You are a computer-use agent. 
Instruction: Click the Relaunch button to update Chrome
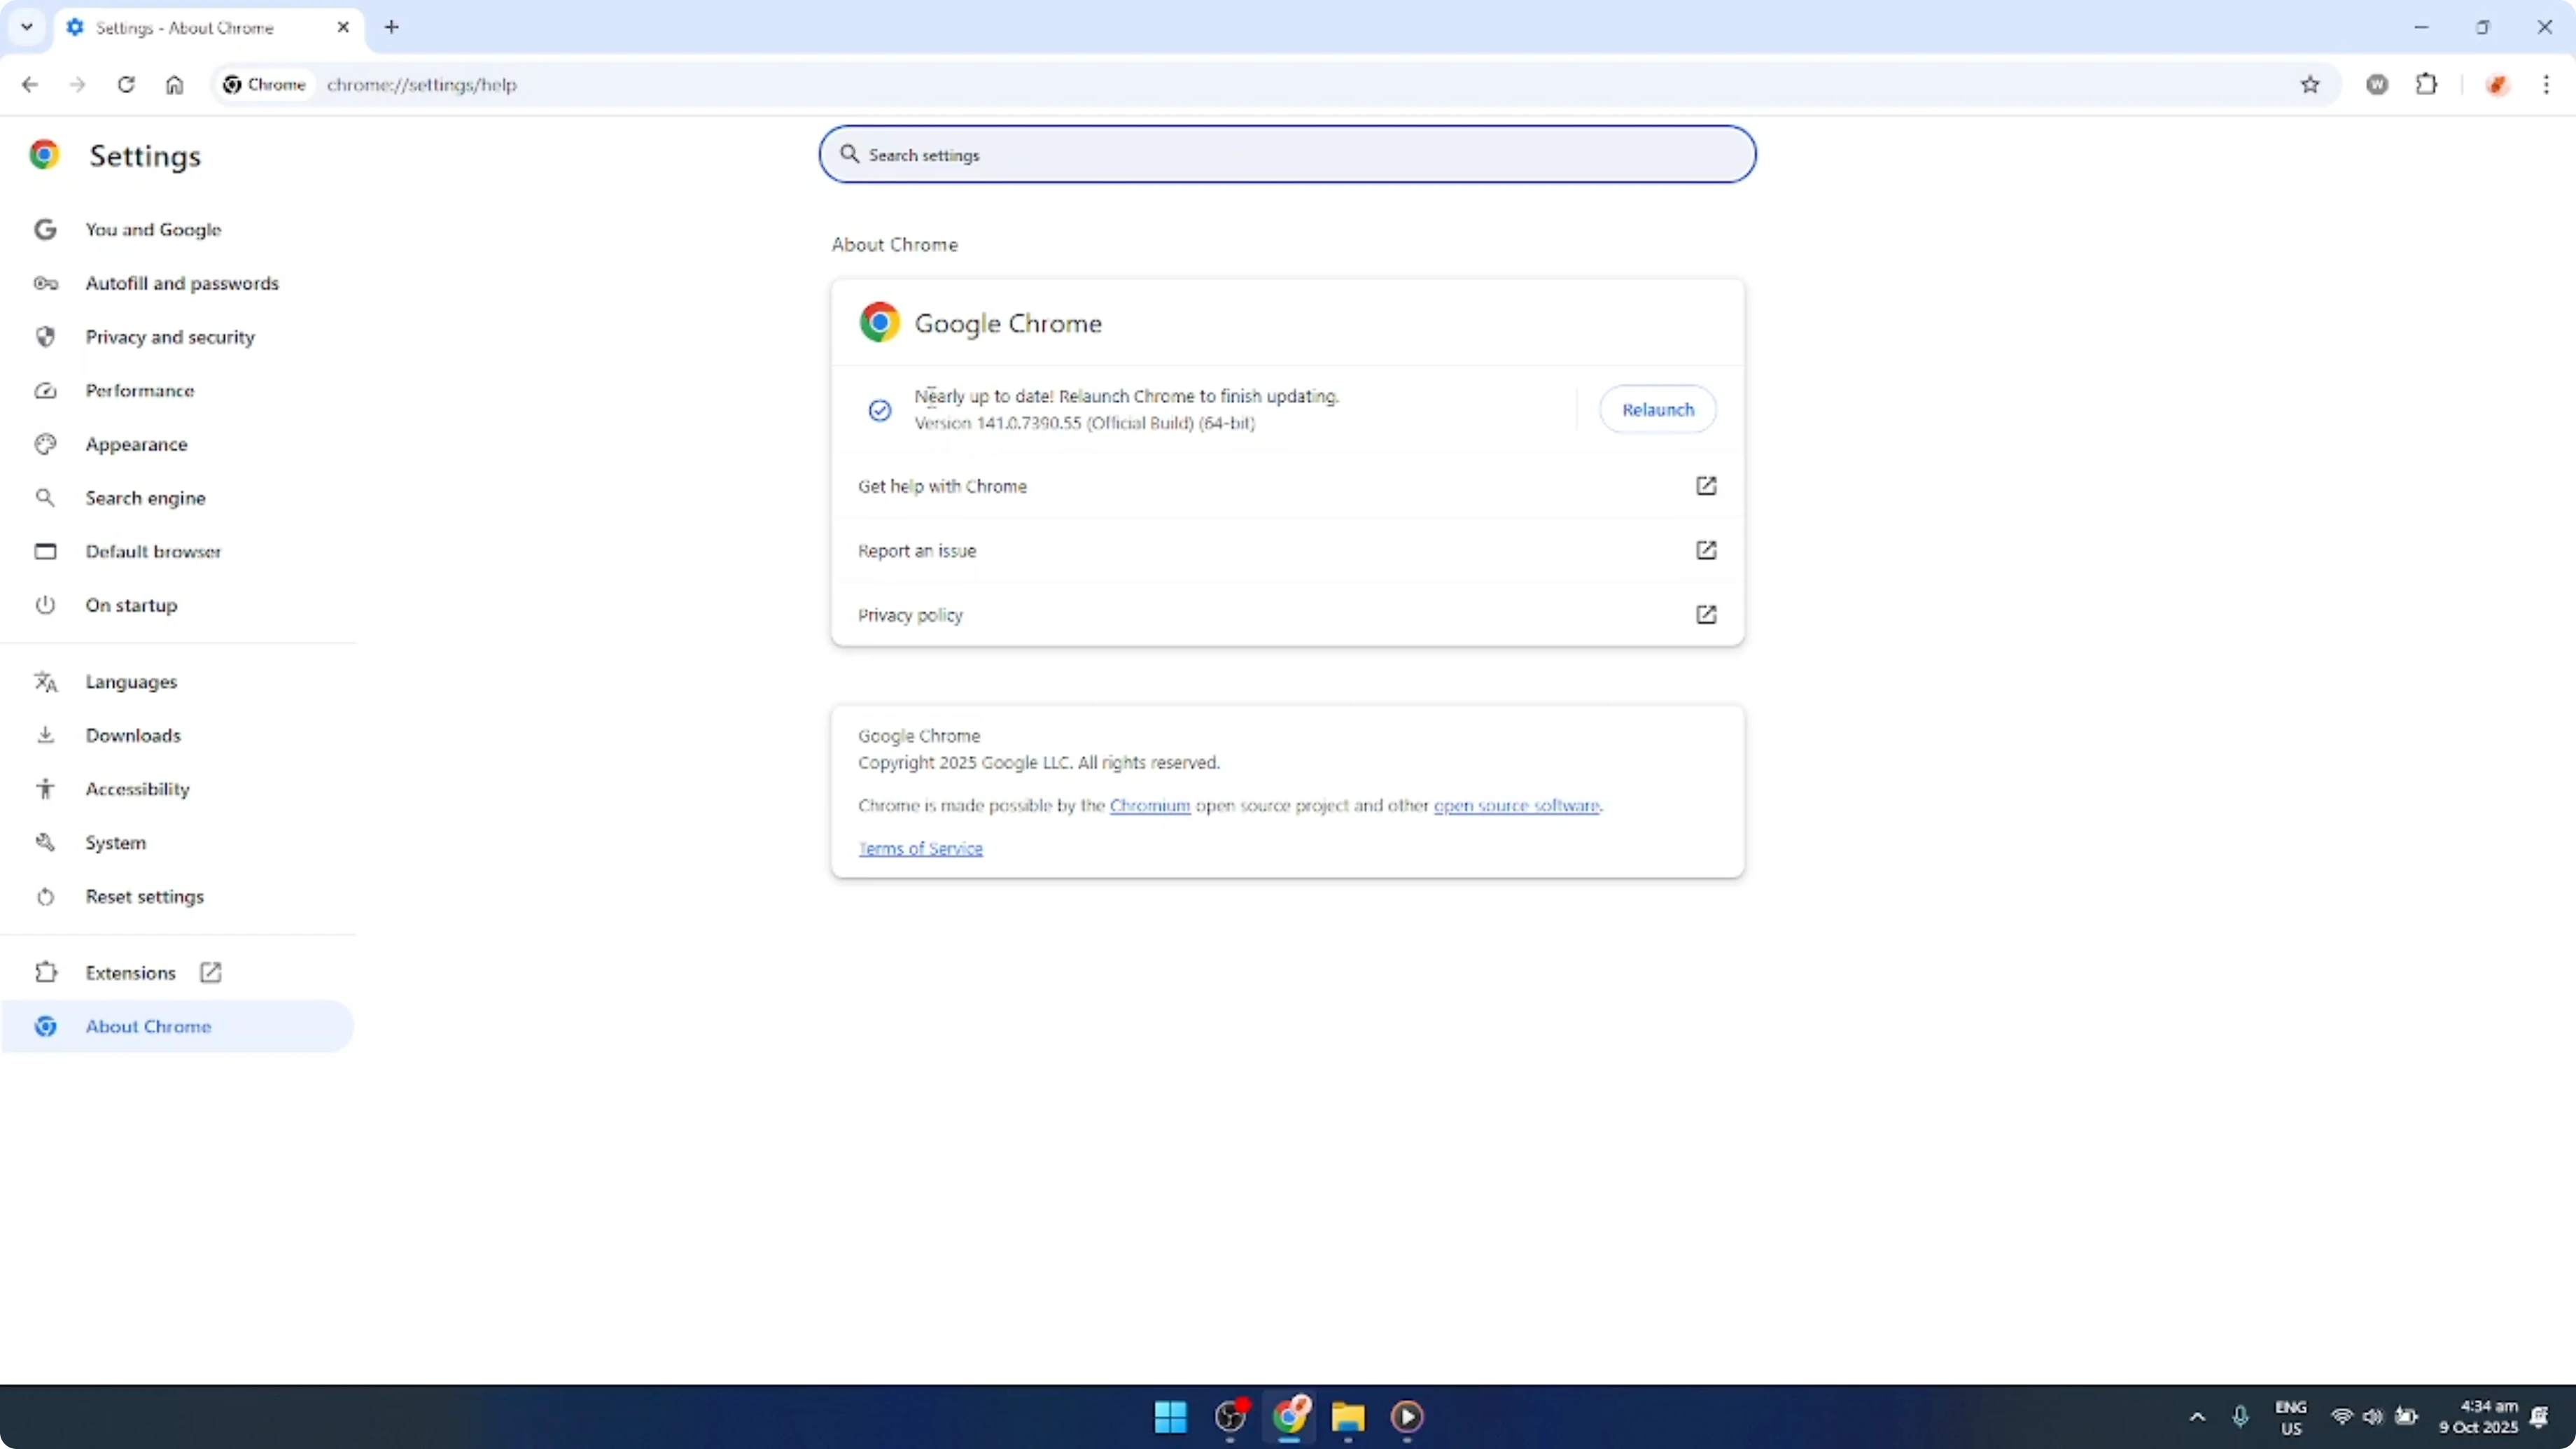click(x=1657, y=409)
